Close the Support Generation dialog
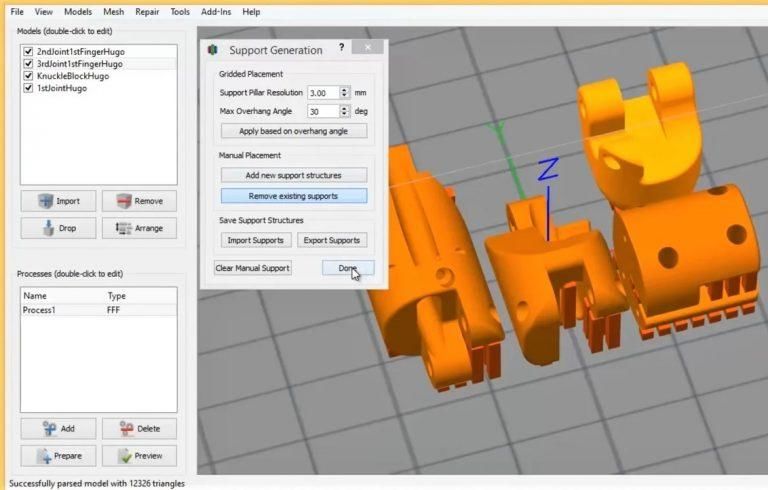This screenshot has width=768, height=490. (368, 48)
